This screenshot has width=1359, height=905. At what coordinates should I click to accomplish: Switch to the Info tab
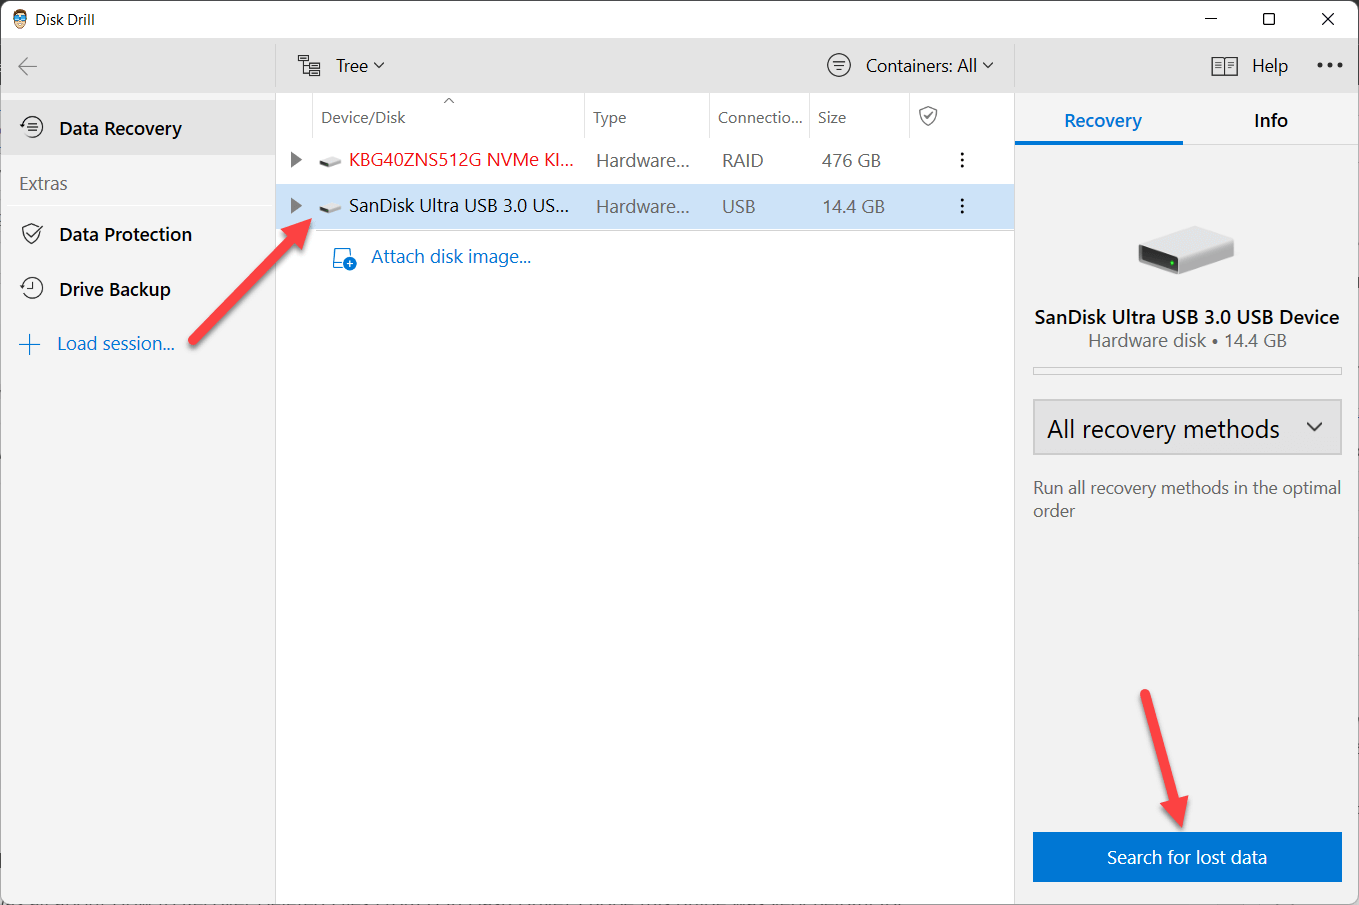(x=1270, y=121)
